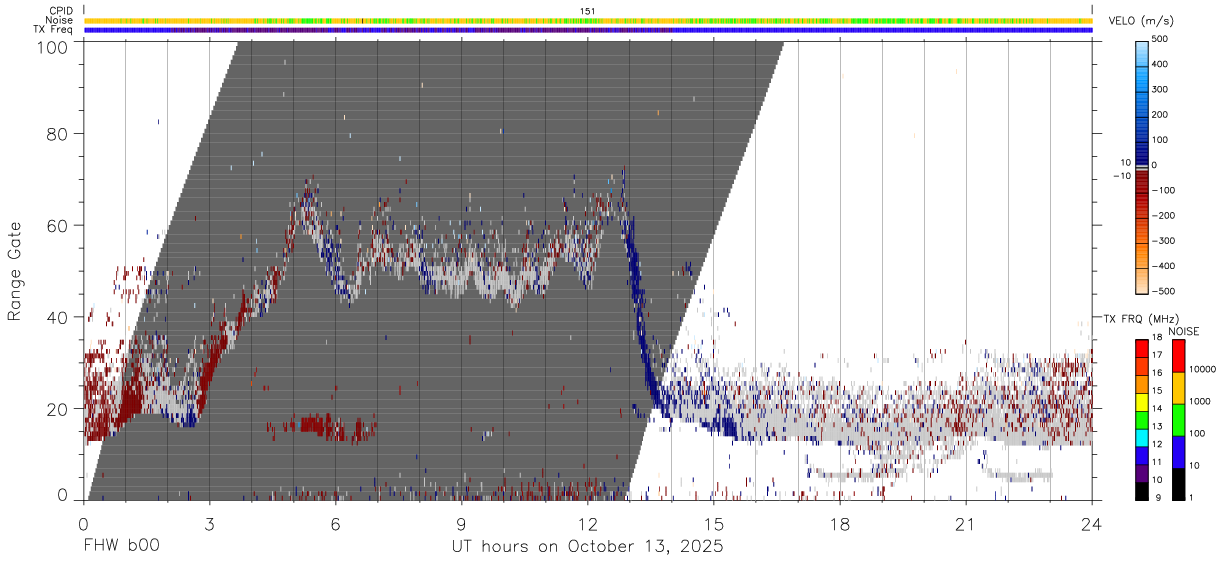Select the blue 11-12 MHz frequency swatch
1228x567 pixels.
tap(1142, 454)
